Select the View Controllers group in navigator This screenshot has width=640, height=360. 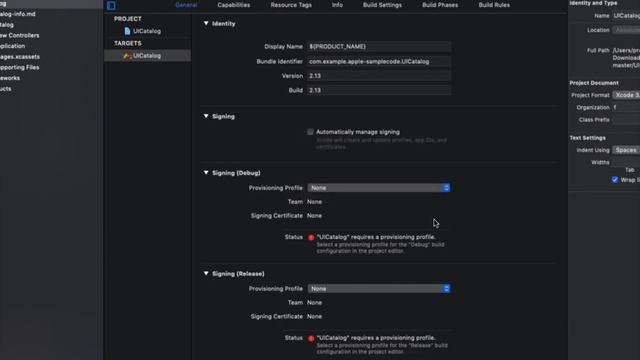tap(19, 36)
